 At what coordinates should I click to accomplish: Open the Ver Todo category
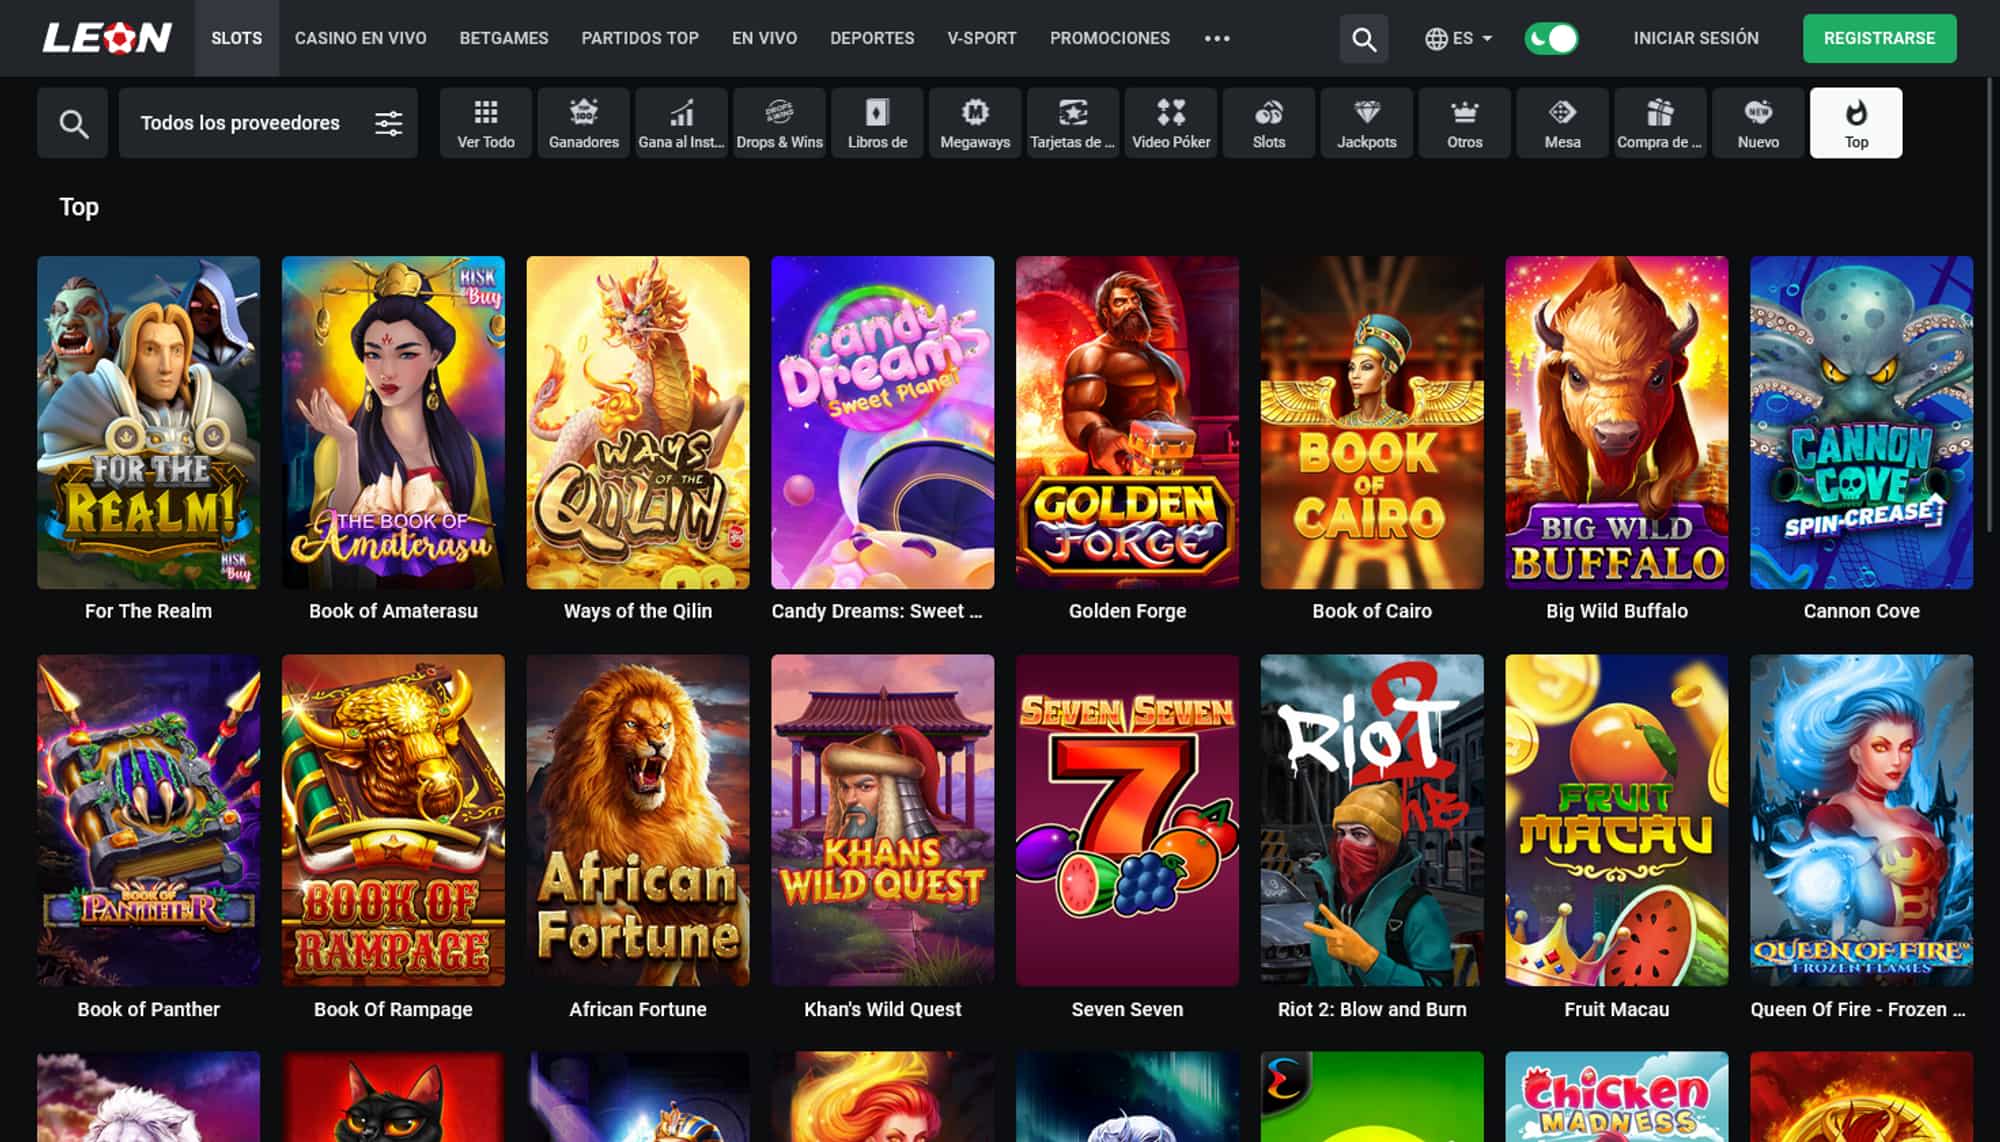(486, 123)
